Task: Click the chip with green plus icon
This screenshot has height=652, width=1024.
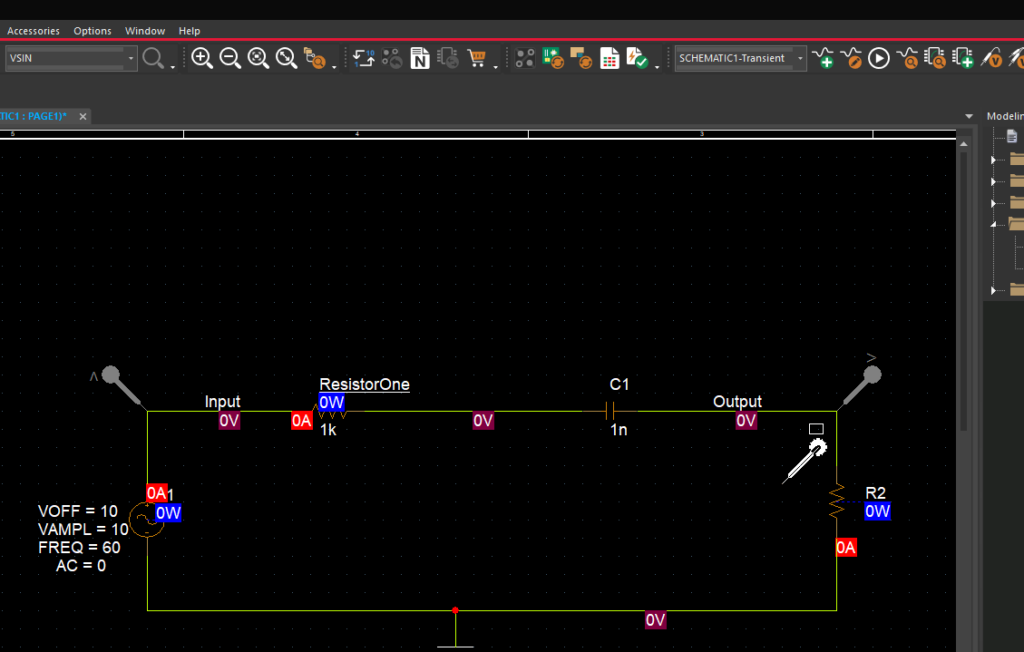Action: [963, 58]
